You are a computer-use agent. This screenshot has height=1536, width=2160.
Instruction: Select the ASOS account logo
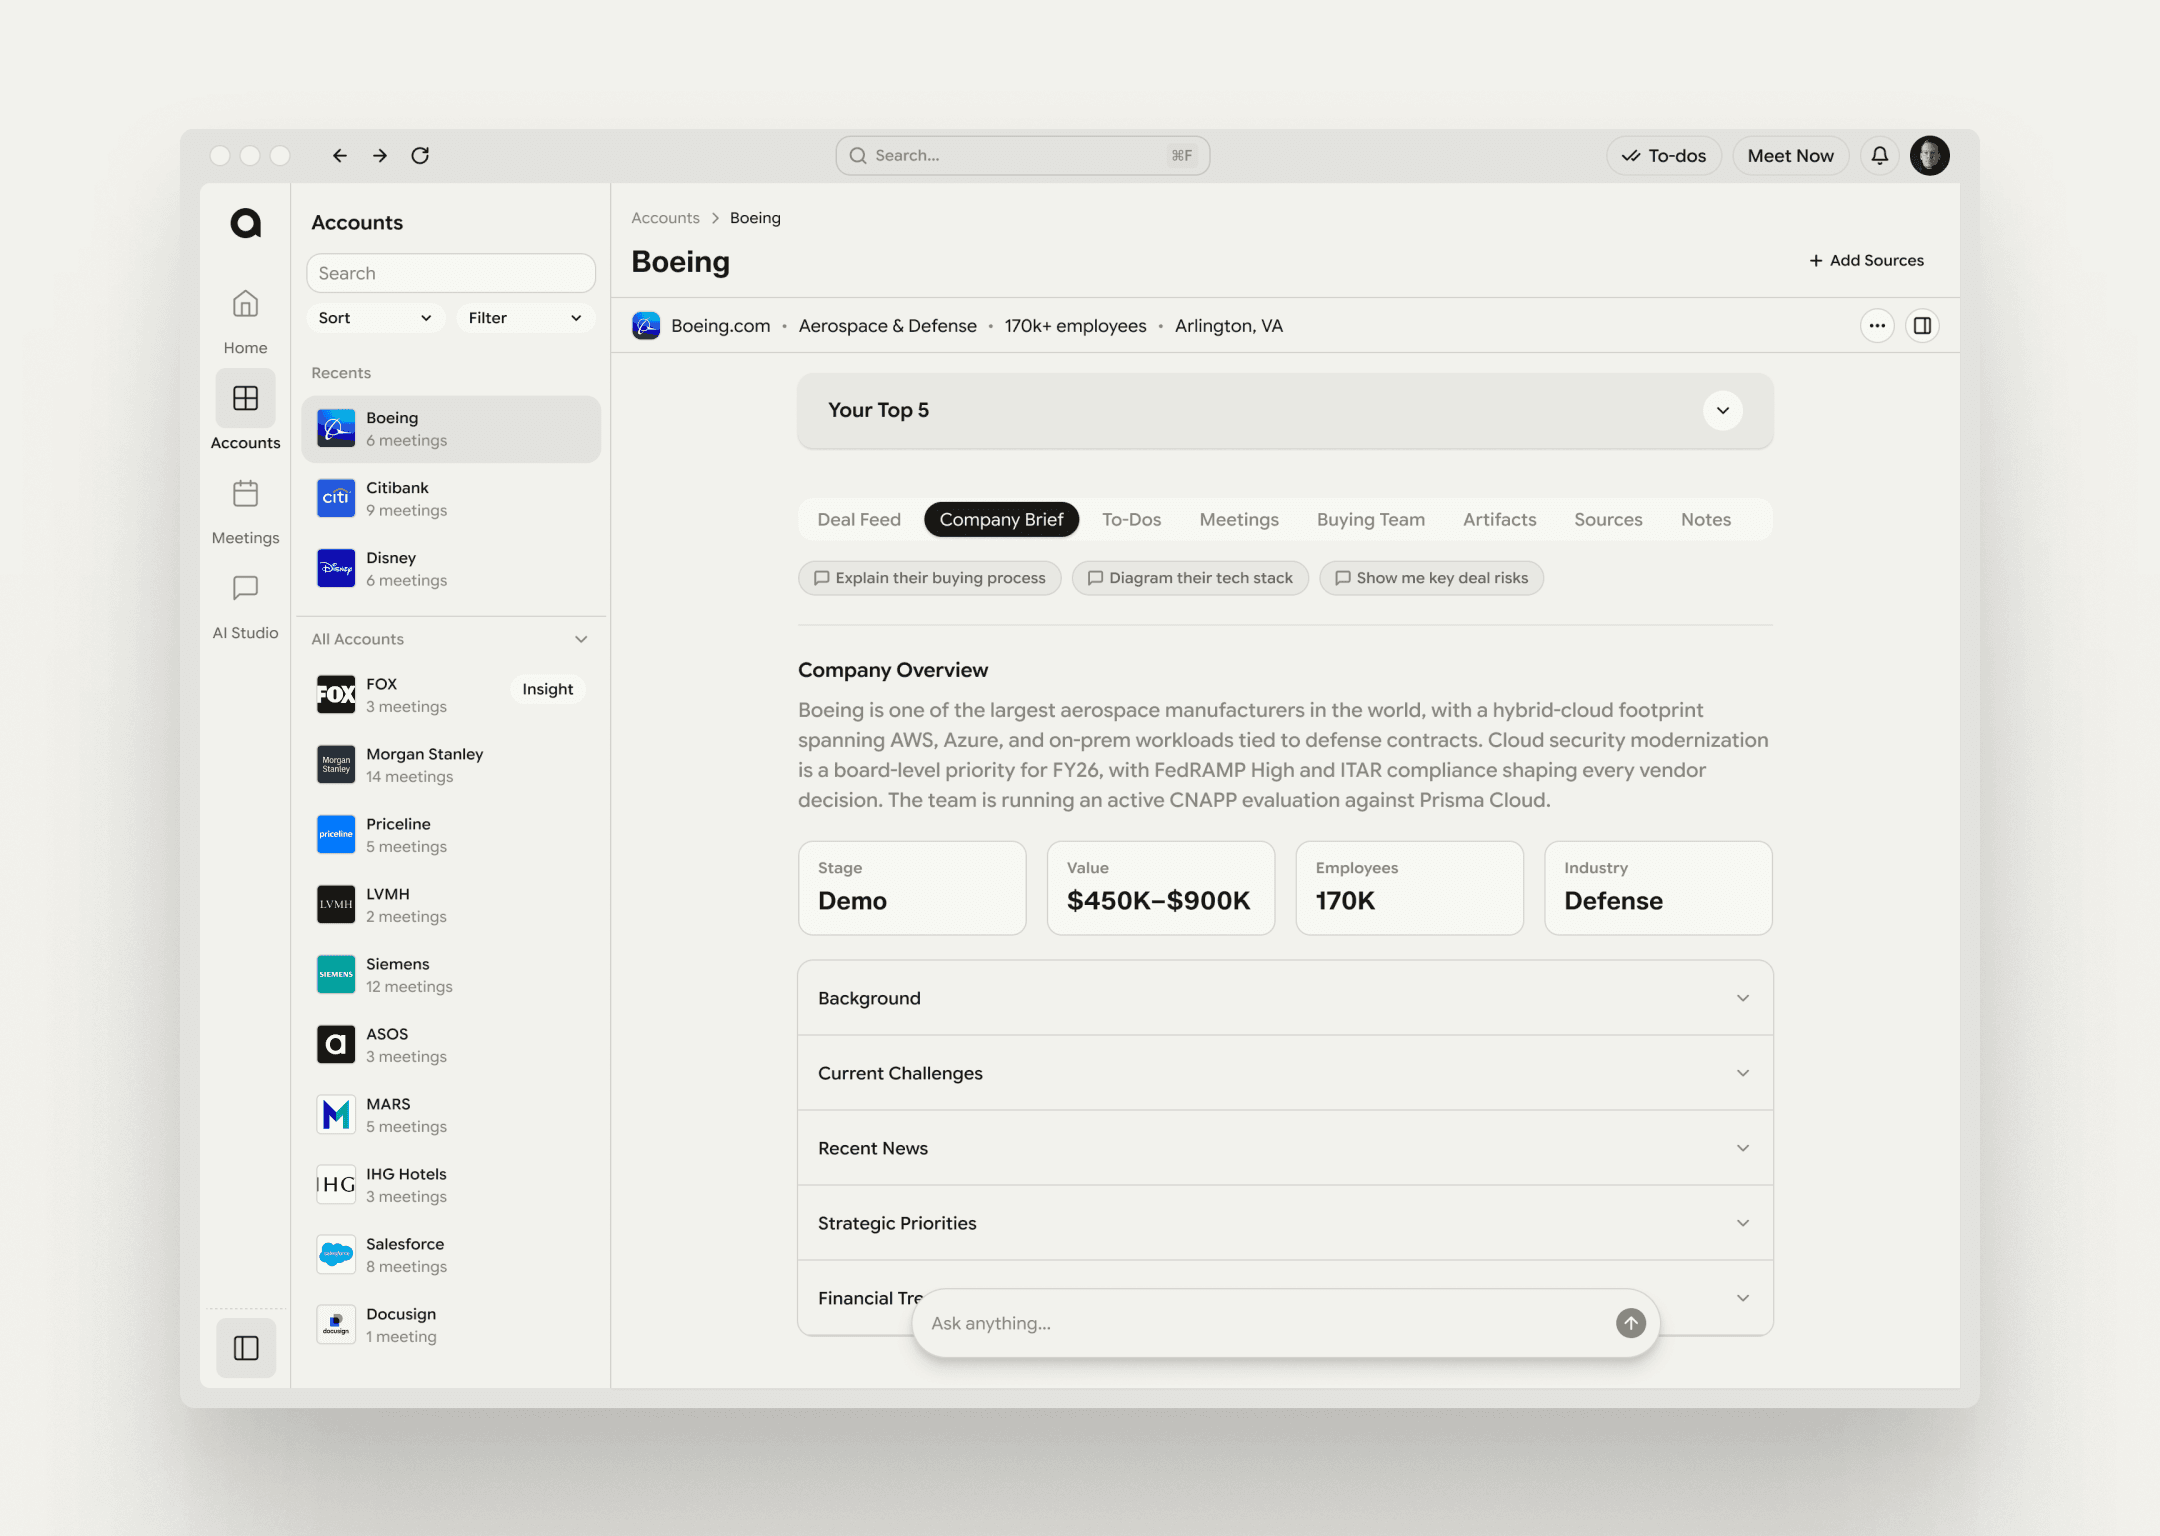click(x=336, y=1044)
